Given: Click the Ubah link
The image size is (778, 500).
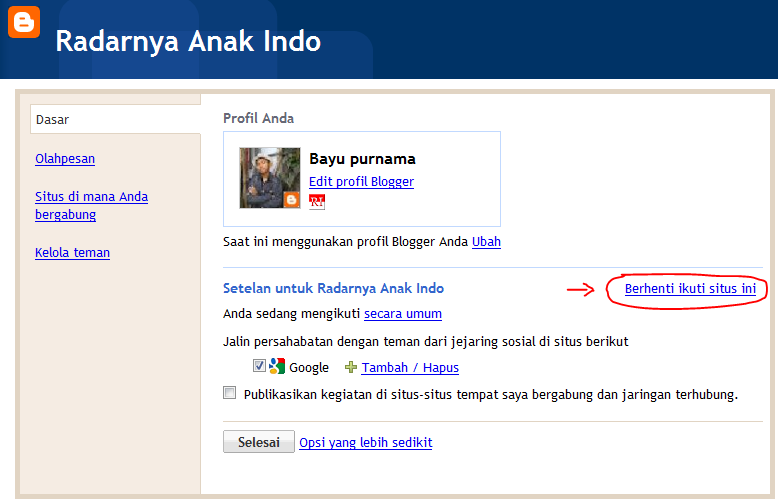Looking at the screenshot, I should tap(486, 242).
